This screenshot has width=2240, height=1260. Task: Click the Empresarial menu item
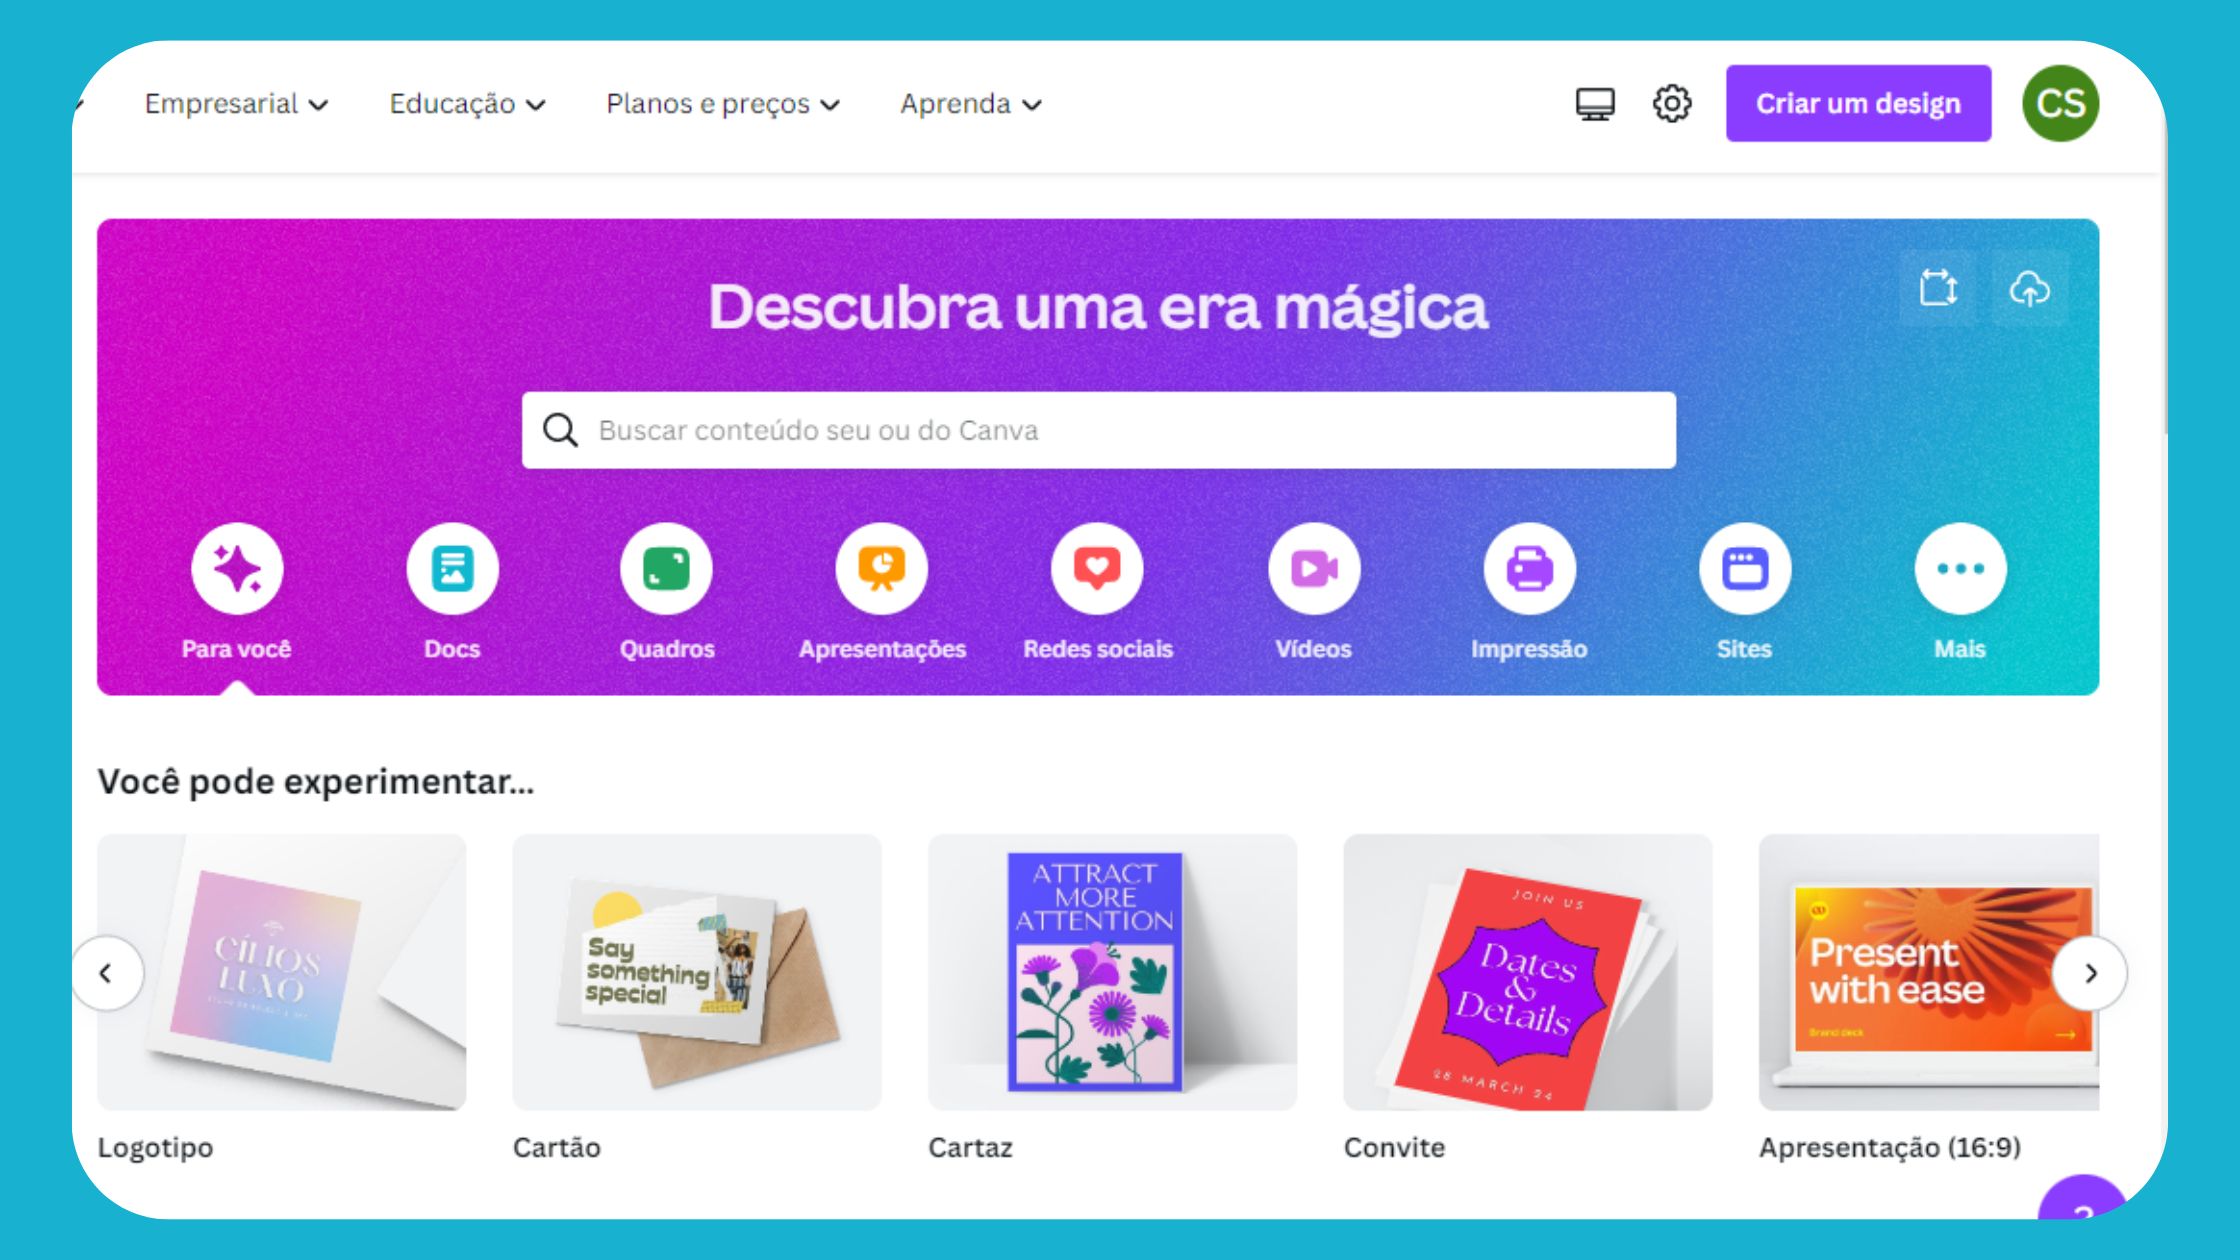235,103
